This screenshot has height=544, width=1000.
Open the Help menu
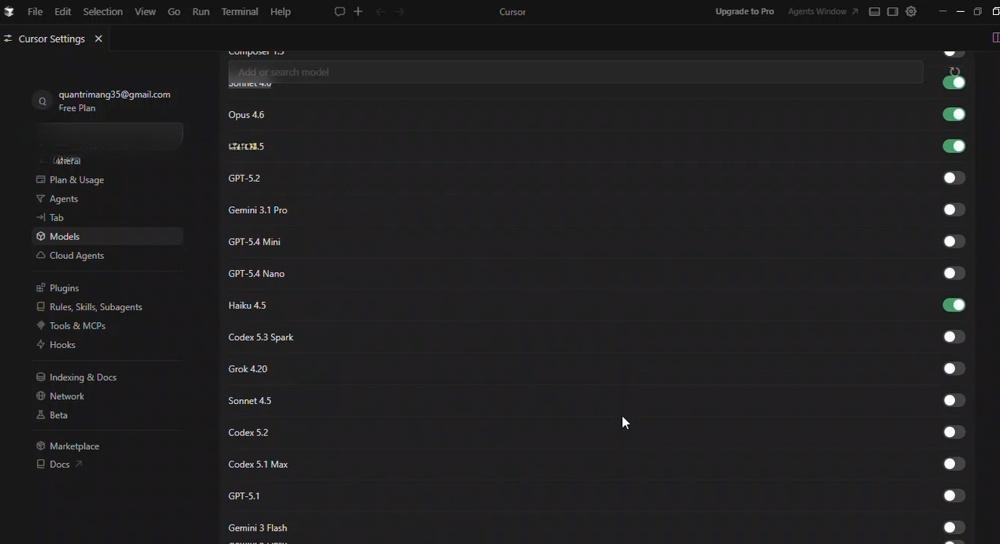(x=280, y=11)
